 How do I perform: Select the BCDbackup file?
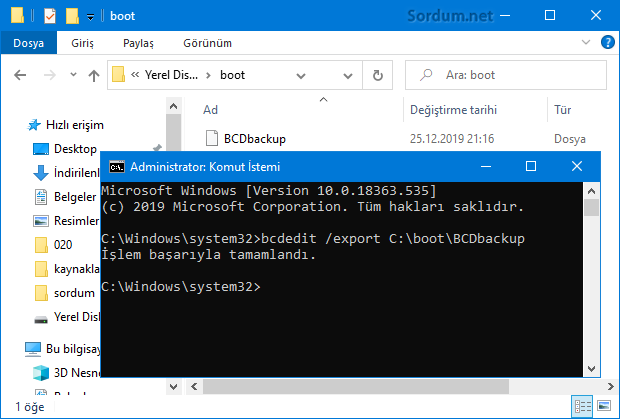point(255,139)
